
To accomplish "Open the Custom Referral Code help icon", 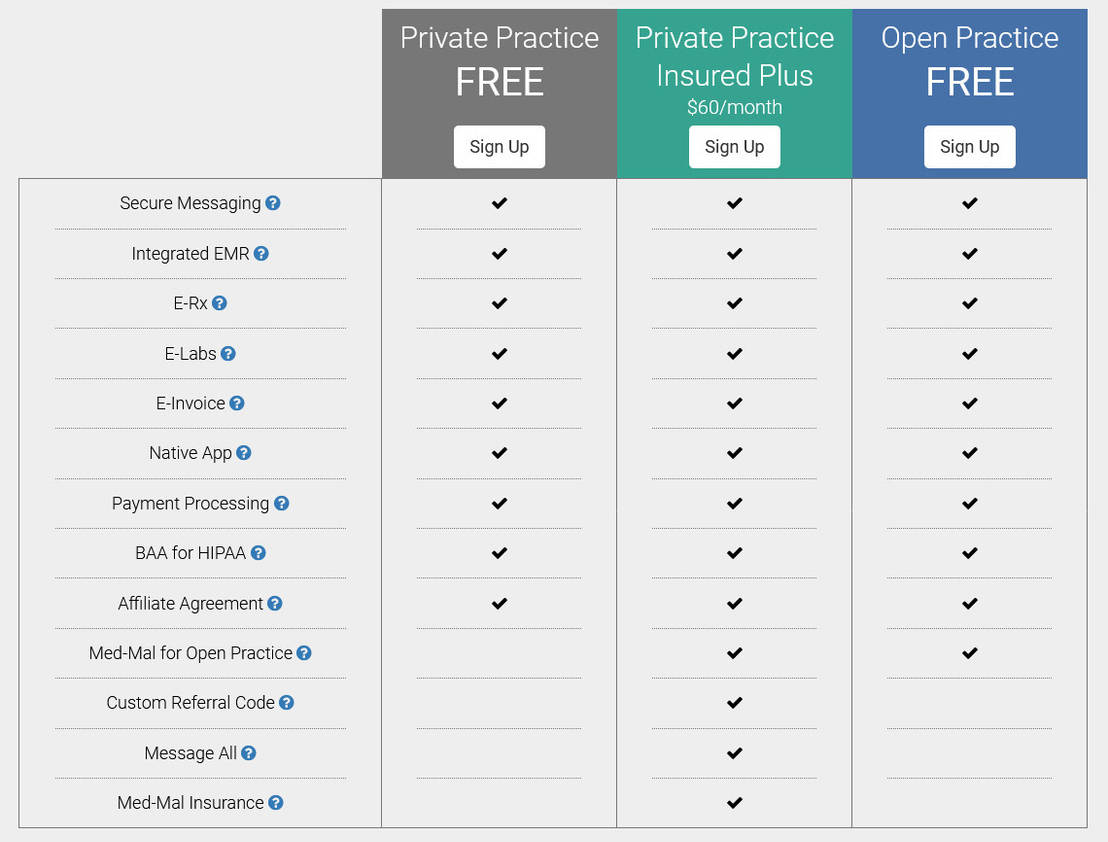I will tap(287, 702).
